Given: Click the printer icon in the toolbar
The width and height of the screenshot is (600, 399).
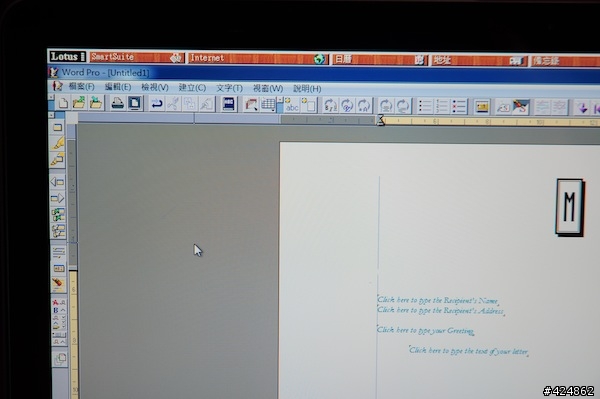Looking at the screenshot, I should (117, 103).
